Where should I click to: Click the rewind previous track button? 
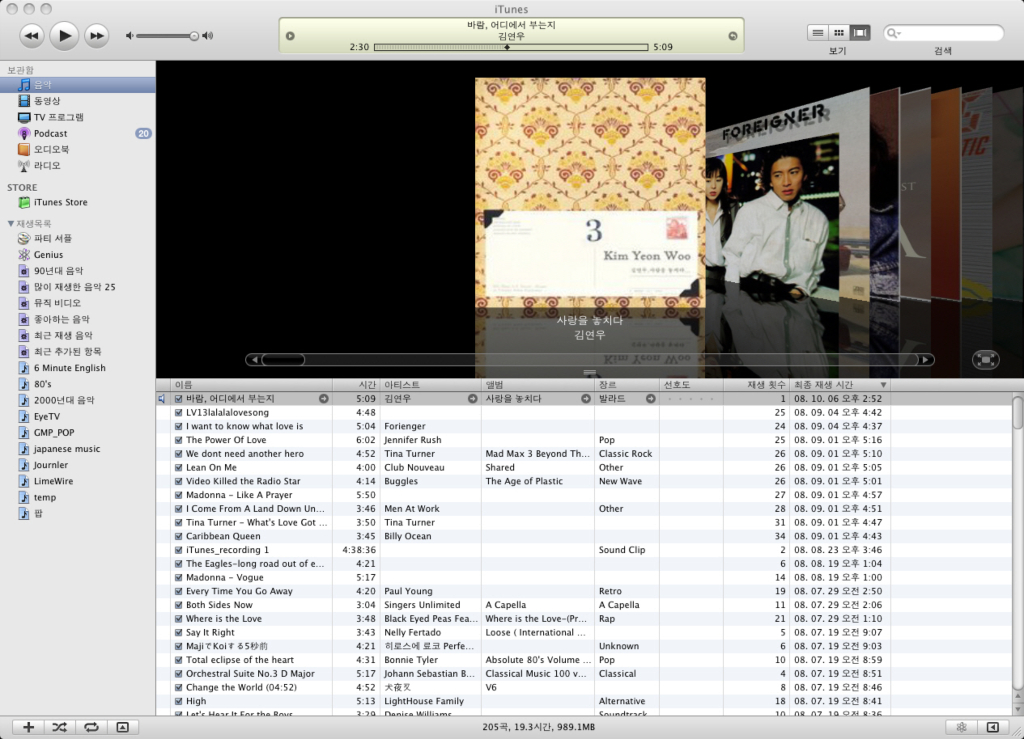pyautogui.click(x=31, y=36)
